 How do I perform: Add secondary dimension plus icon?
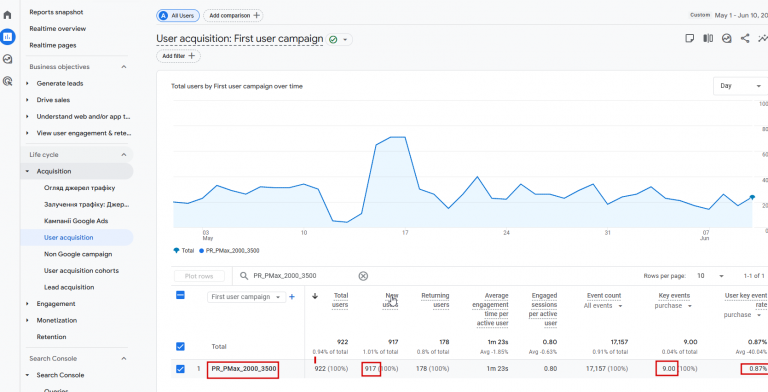[292, 297]
